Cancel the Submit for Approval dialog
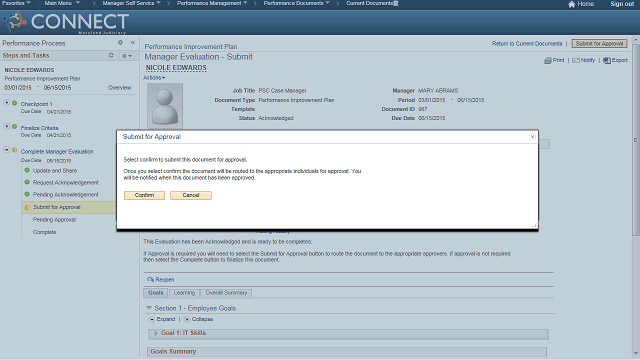Viewport: 640px width, 360px height. coord(191,196)
